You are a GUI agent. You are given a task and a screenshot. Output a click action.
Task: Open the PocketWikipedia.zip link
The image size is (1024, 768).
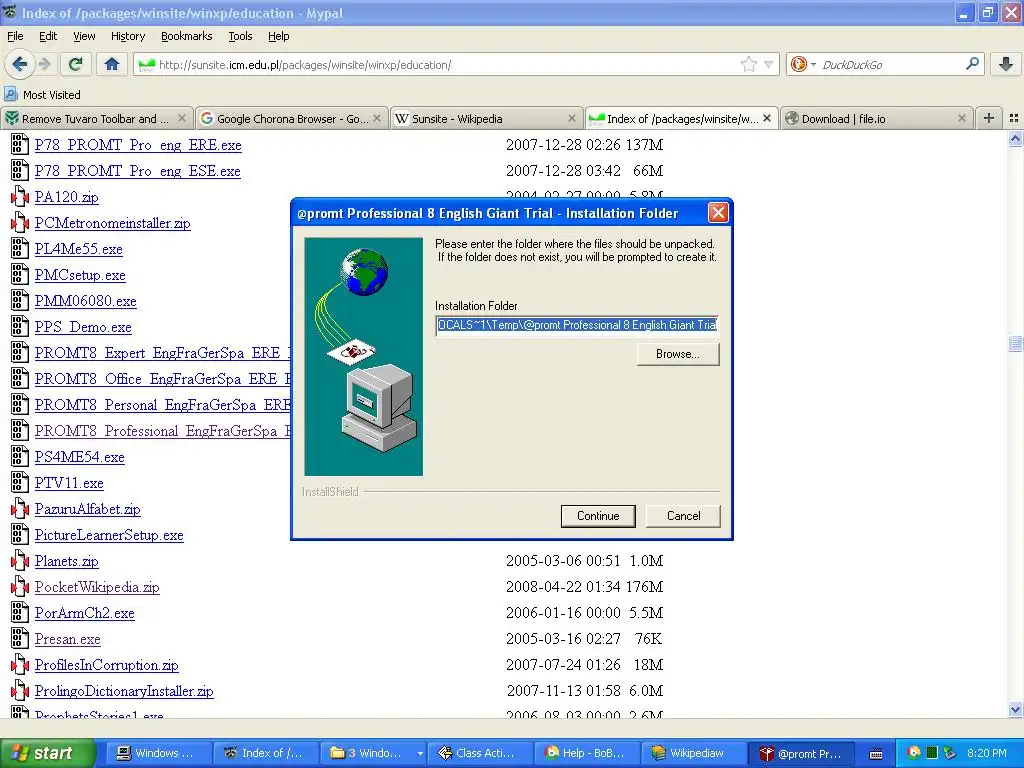coord(97,587)
